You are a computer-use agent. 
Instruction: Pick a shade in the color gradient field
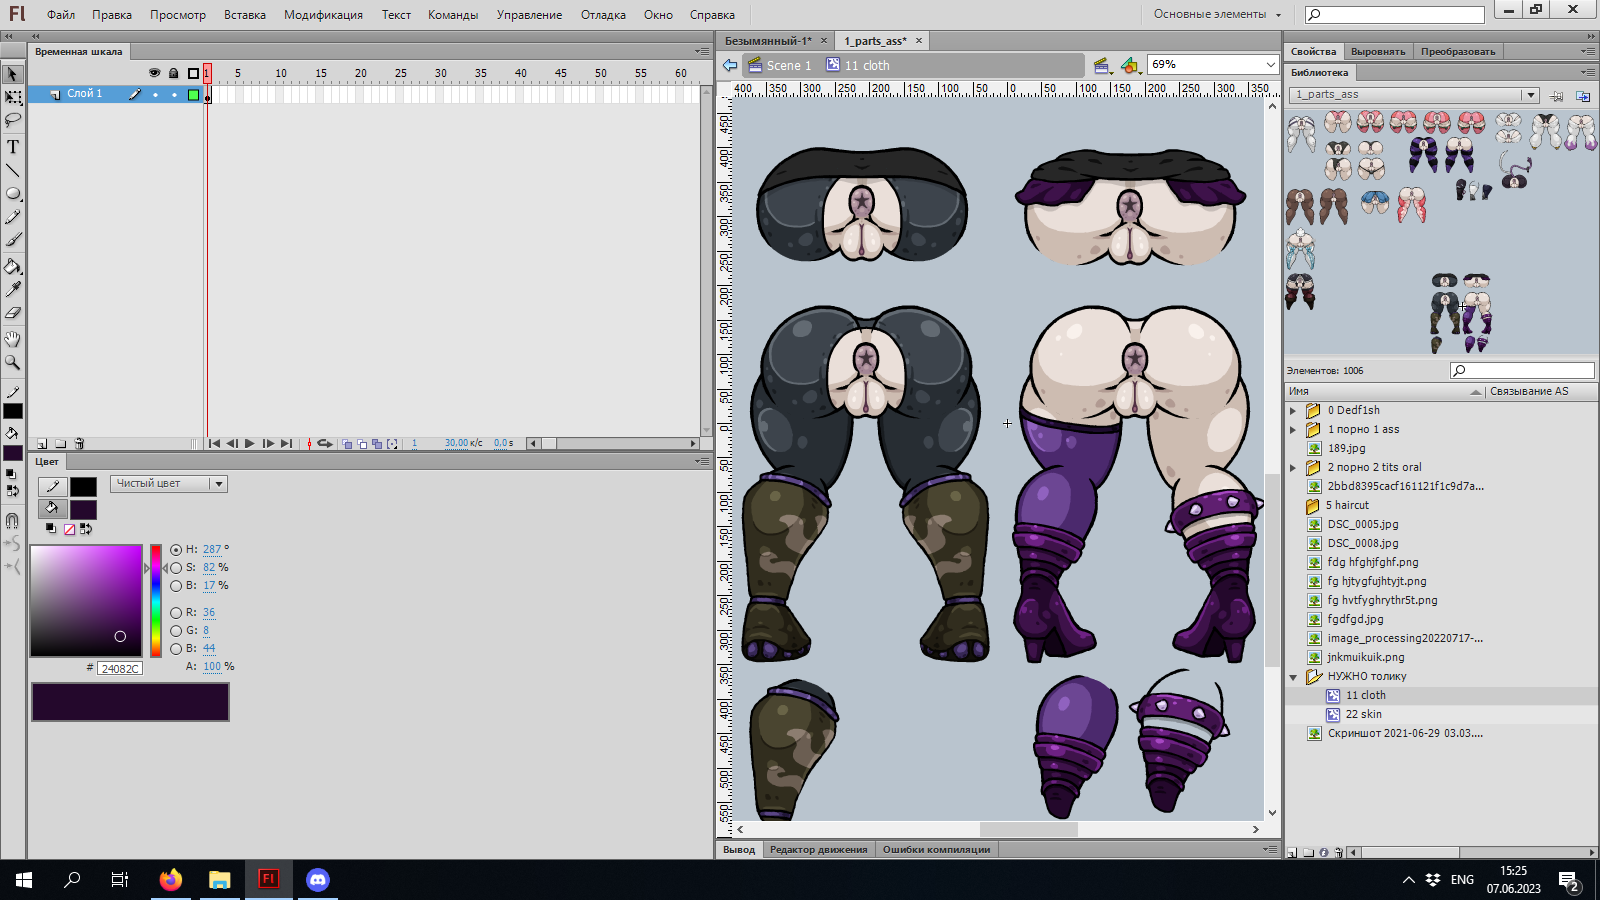86,601
